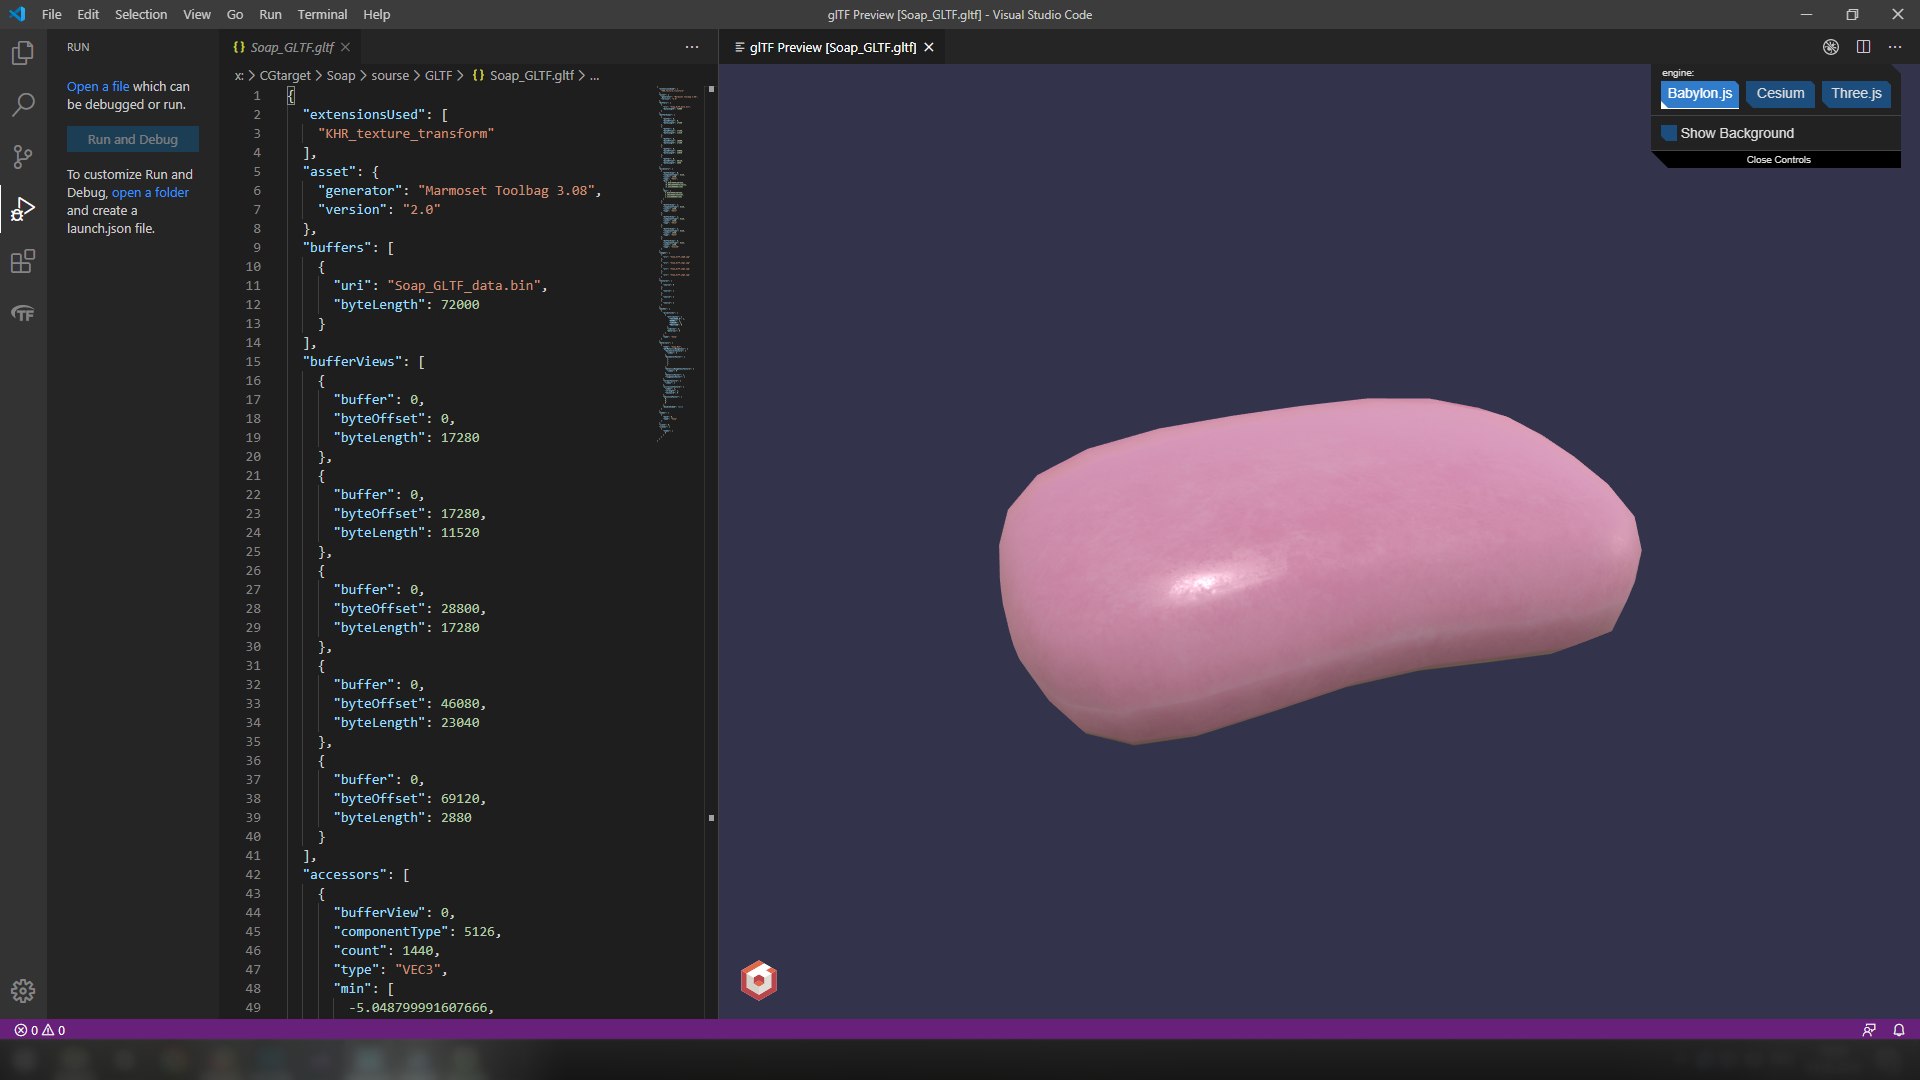Image resolution: width=1920 pixels, height=1080 pixels.
Task: Click the Run and Debug button
Action: click(133, 140)
